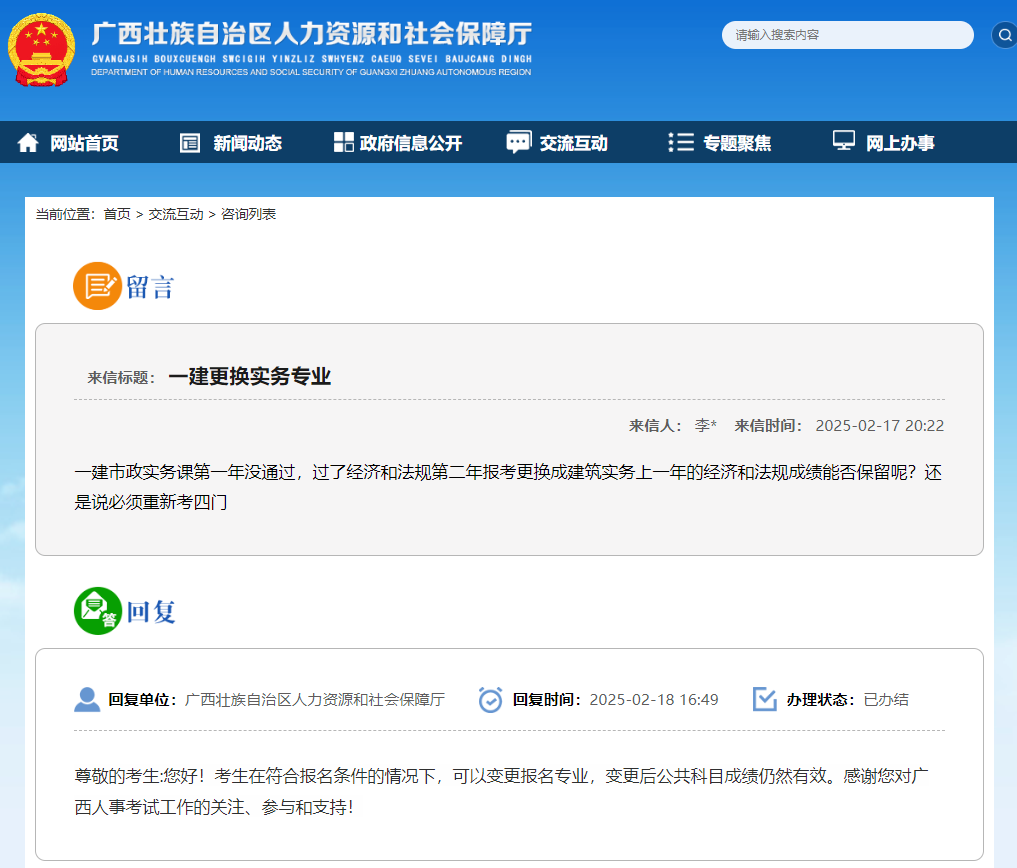Go to 首页 in the breadcrumb

117,214
